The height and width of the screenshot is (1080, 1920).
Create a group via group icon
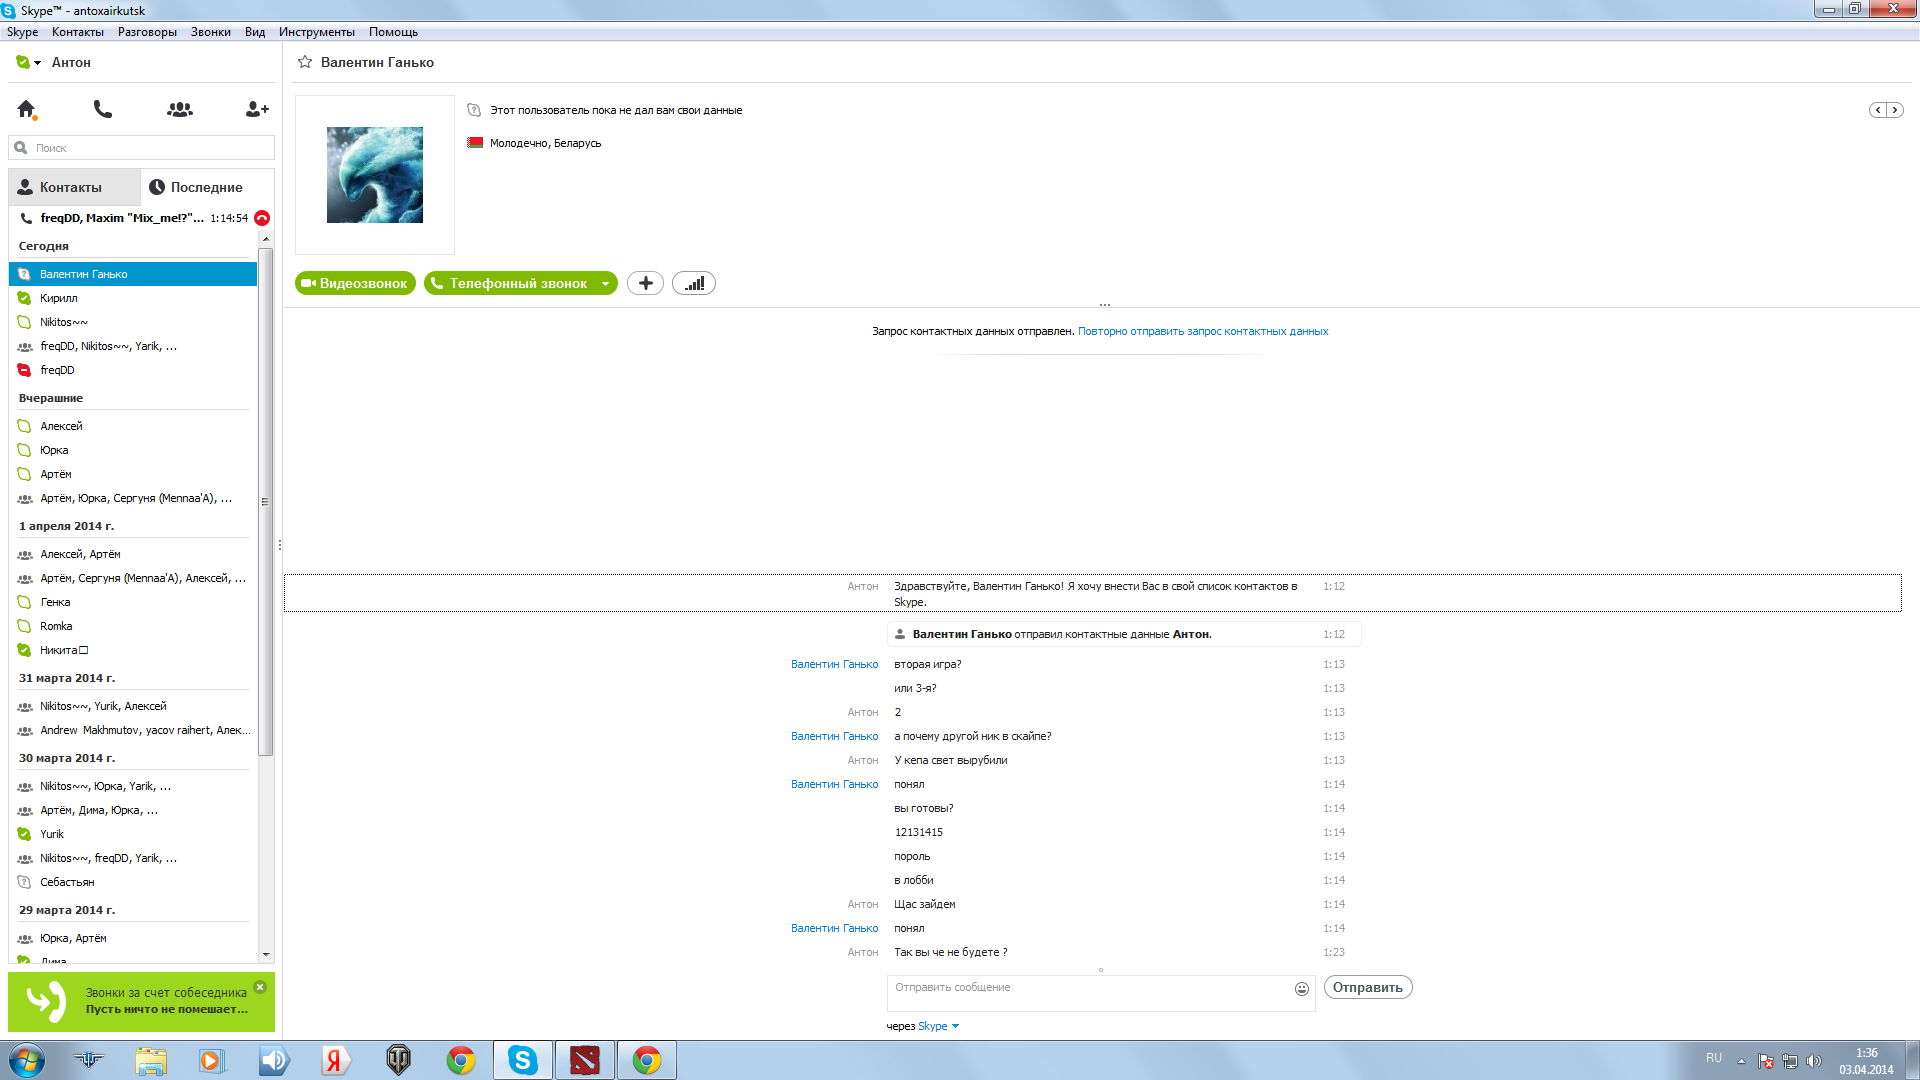(x=180, y=109)
